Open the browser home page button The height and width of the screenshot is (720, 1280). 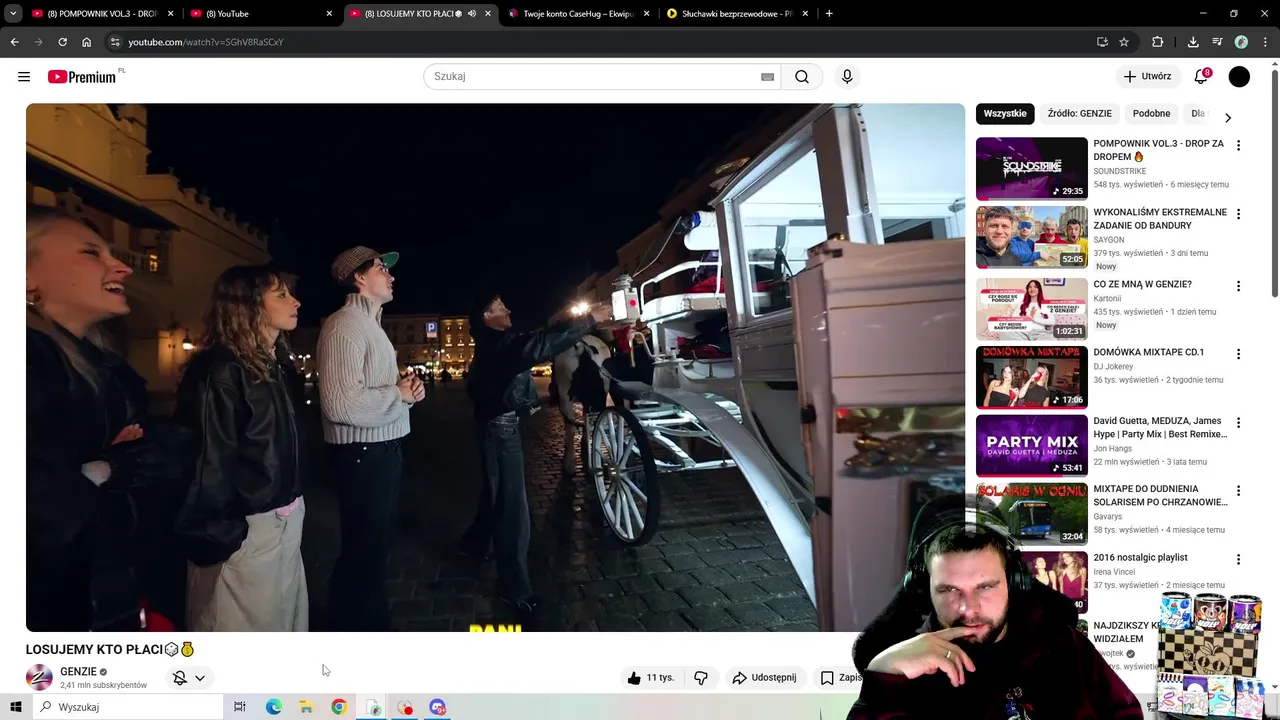coord(86,42)
